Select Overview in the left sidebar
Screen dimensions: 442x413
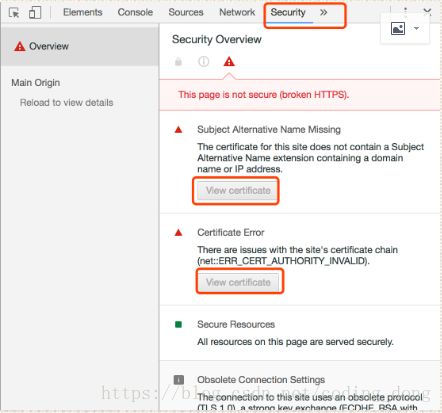click(79, 46)
